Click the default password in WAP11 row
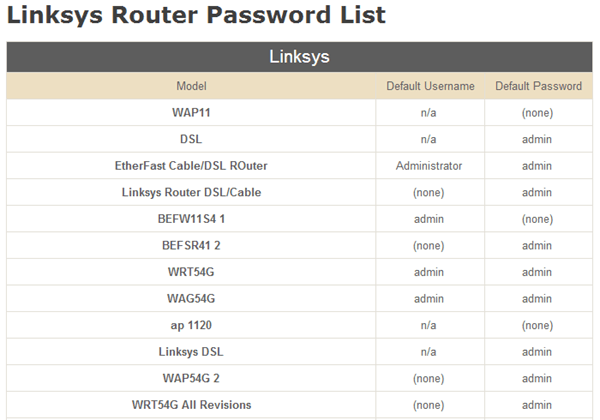The image size is (600, 420). pyautogui.click(x=537, y=113)
